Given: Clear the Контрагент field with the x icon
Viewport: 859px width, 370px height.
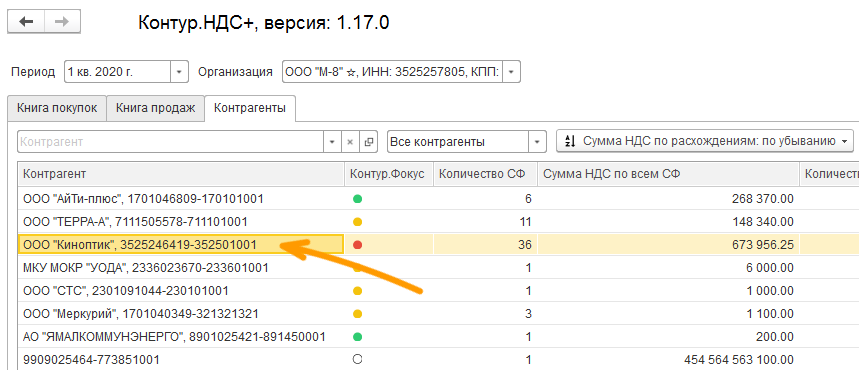Looking at the screenshot, I should coord(350,142).
